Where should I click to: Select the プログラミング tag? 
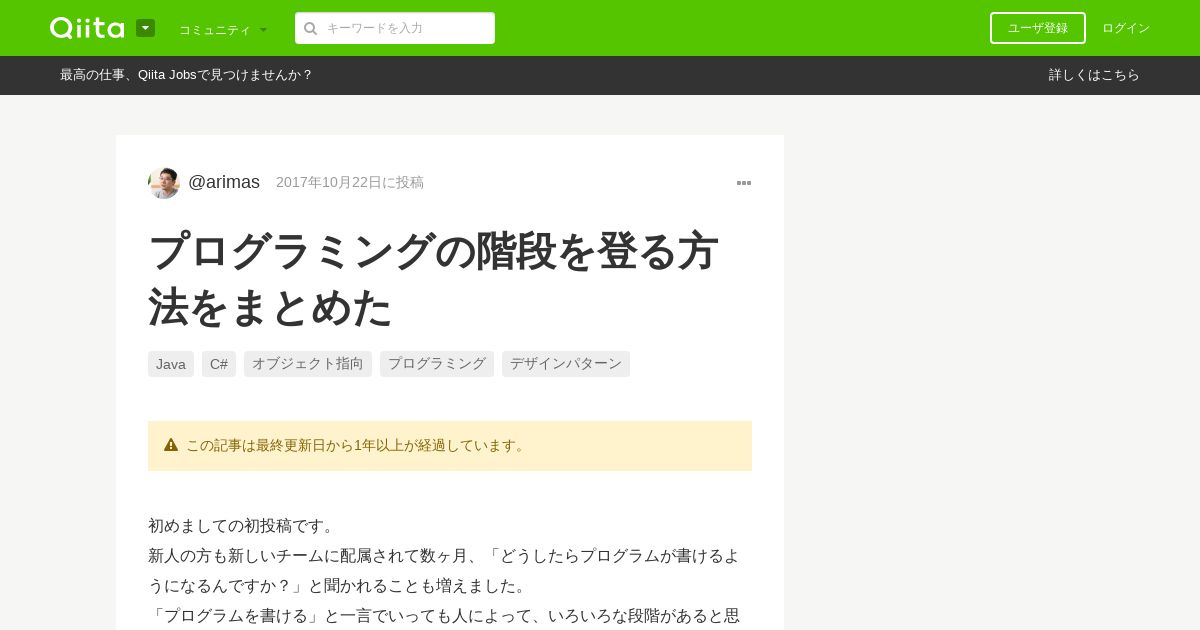click(x=437, y=364)
